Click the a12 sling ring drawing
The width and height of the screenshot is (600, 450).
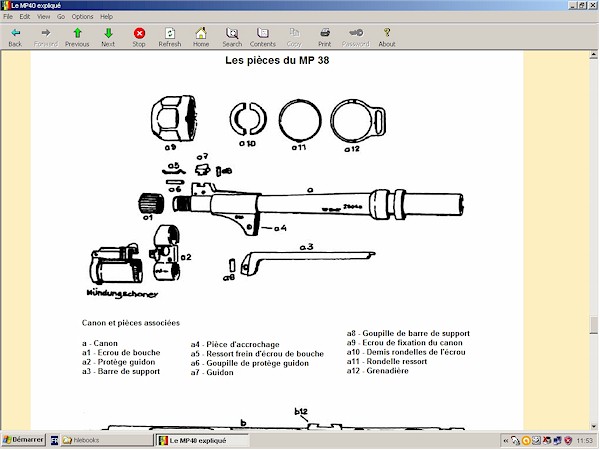358,121
